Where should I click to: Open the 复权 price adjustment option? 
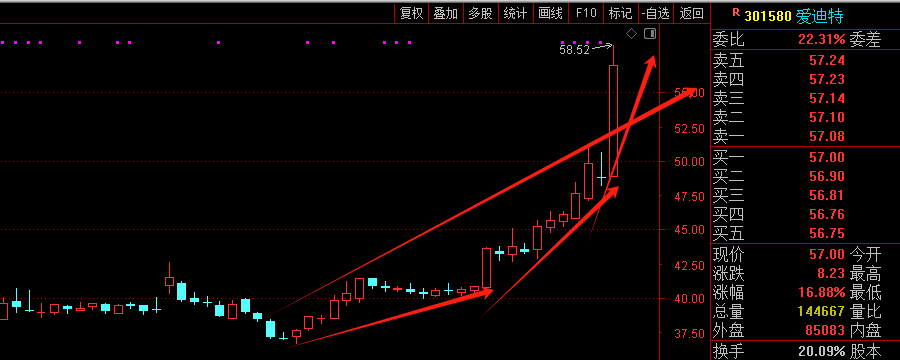[x=412, y=14]
